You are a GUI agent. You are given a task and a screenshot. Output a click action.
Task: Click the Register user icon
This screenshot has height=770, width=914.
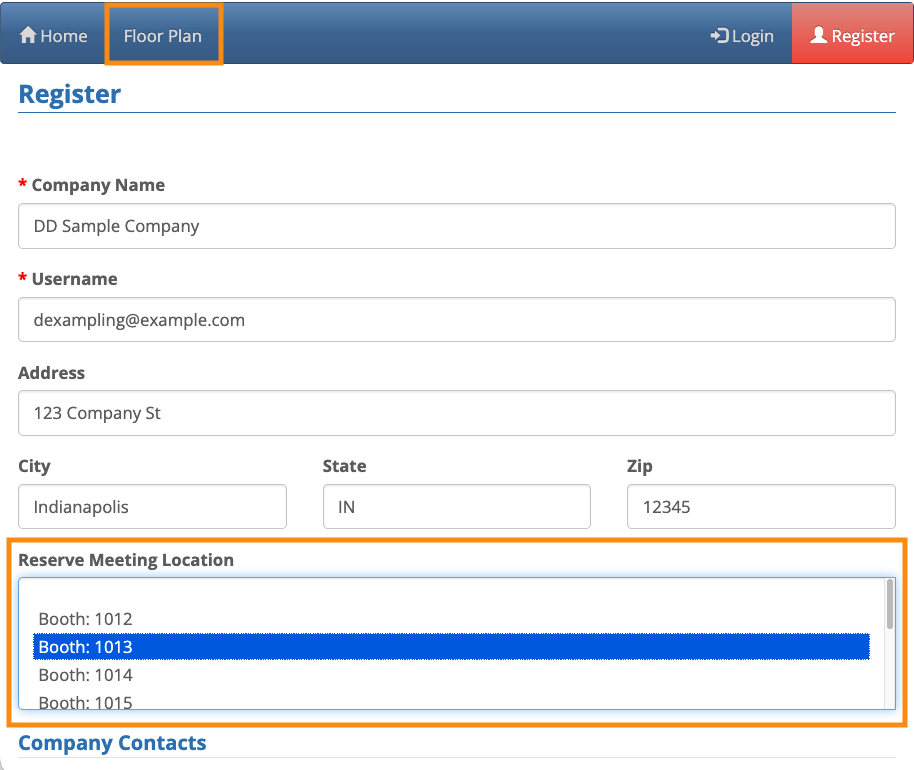pyautogui.click(x=818, y=35)
